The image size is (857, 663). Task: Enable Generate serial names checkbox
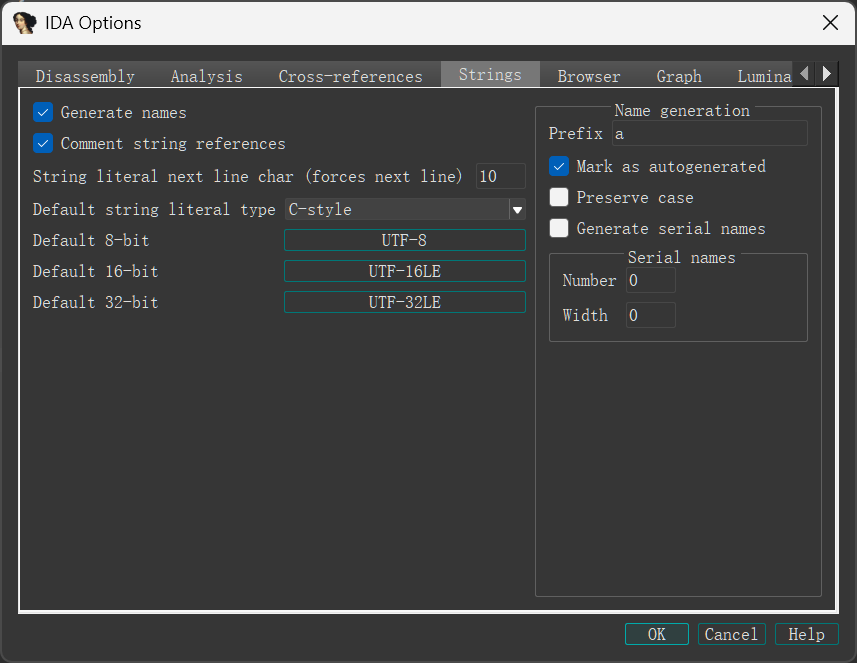559,229
